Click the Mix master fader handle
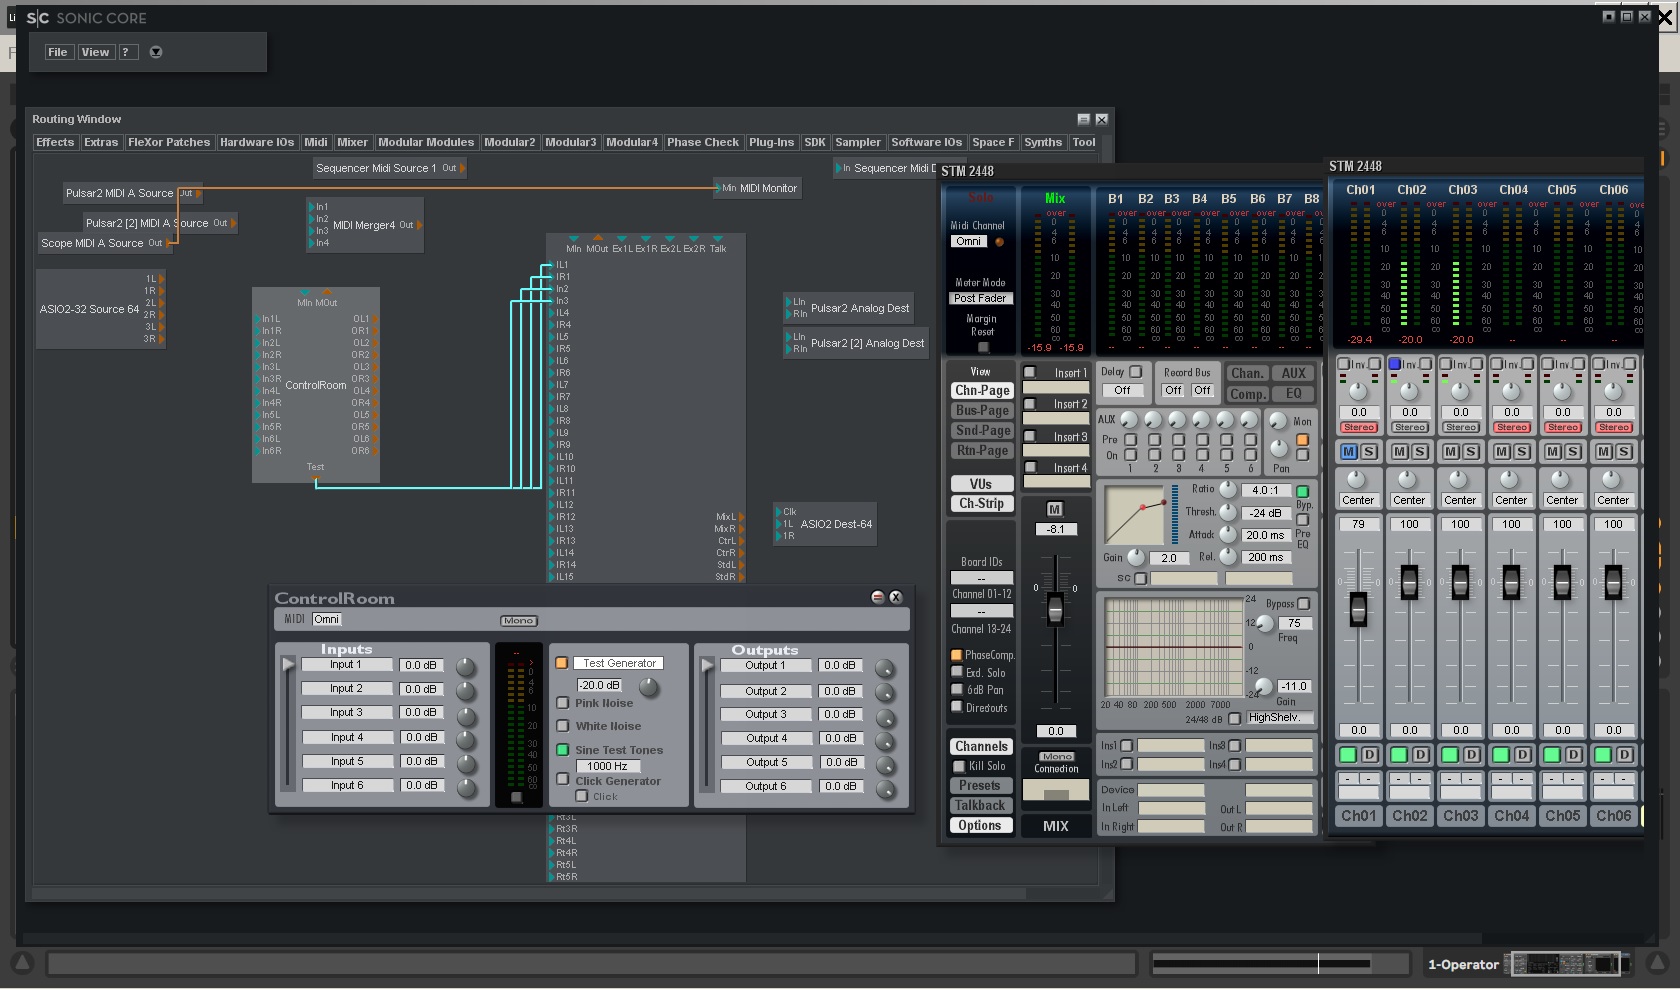 1054,609
